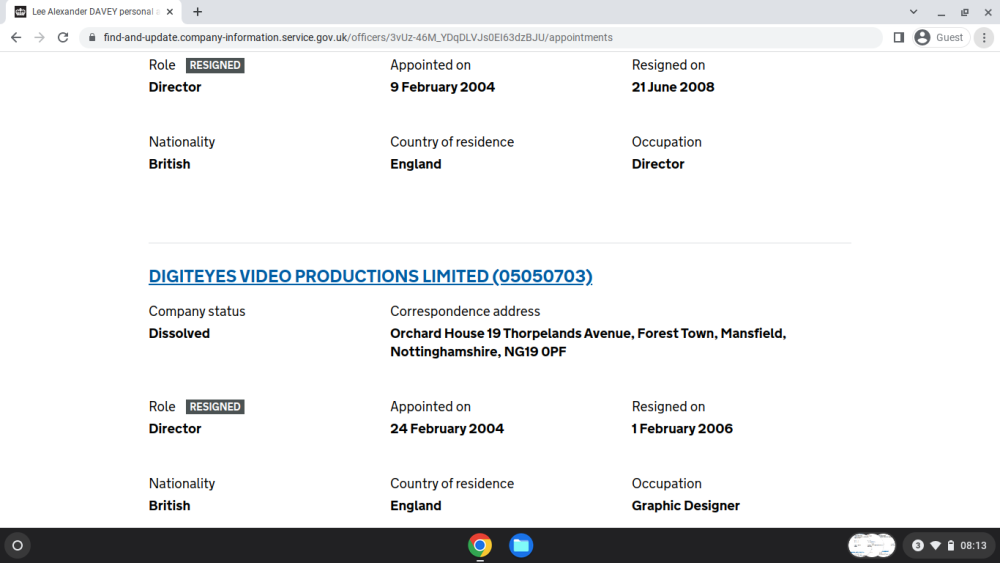Screen dimensions: 1000x563
Task: Toggle the browser side panel icon
Action: (899, 38)
